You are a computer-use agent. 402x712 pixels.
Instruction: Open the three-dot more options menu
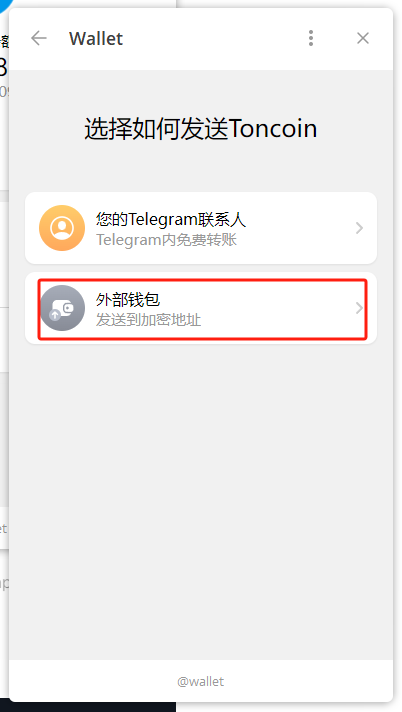(x=311, y=38)
